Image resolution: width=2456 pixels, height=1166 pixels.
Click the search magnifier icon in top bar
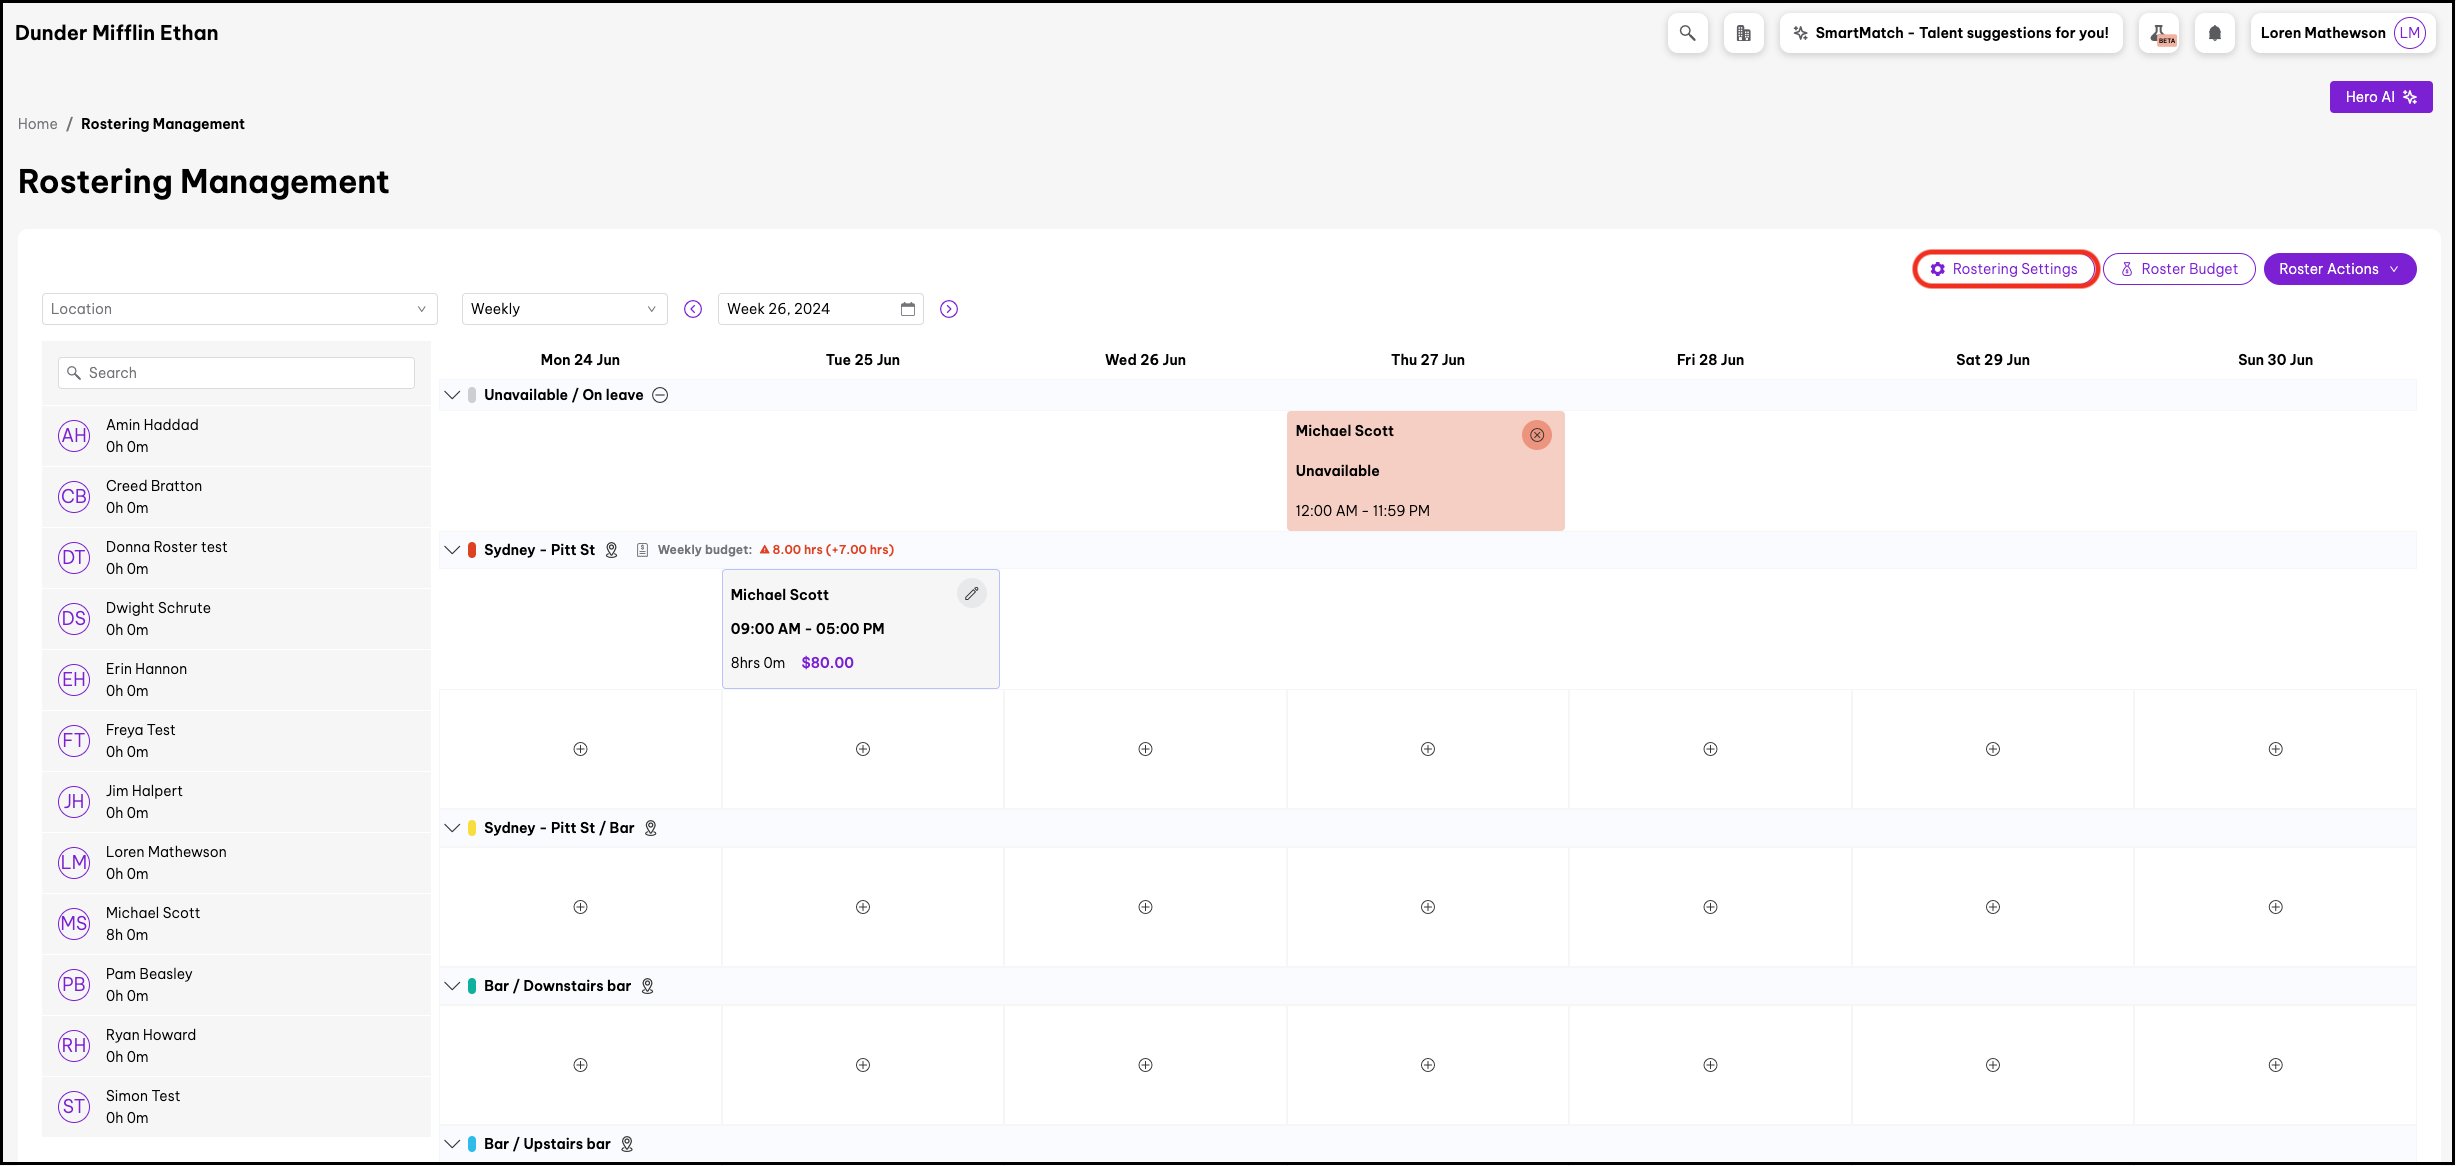[x=1687, y=33]
